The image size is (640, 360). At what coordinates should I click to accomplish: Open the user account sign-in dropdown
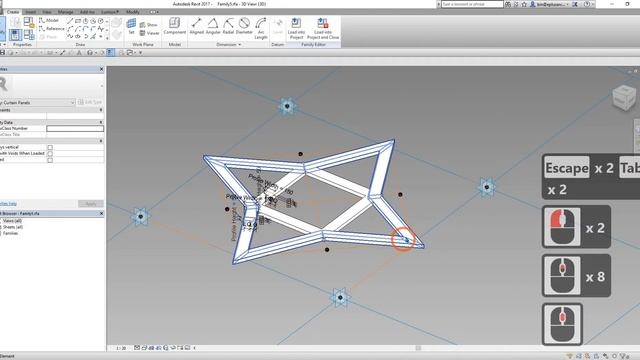[550, 4]
